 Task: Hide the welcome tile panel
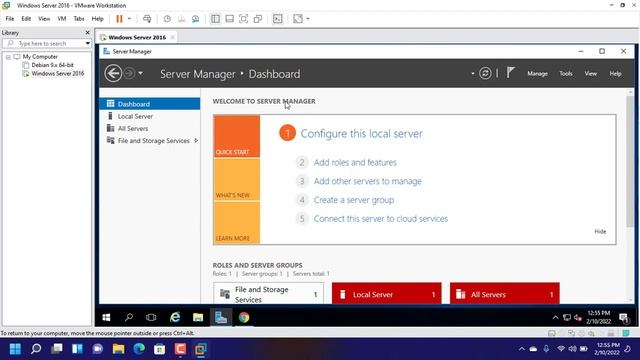pos(600,231)
